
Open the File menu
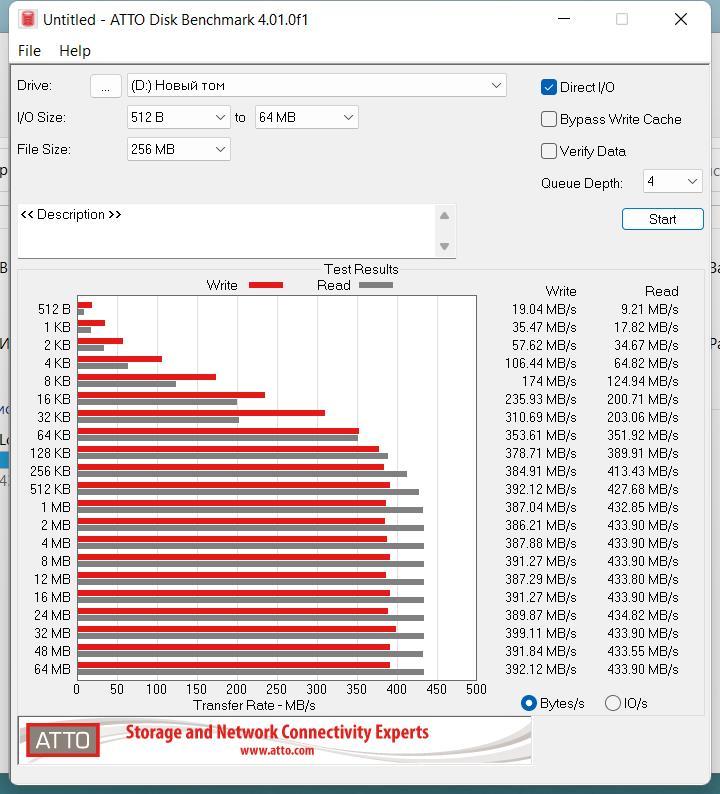[29, 51]
